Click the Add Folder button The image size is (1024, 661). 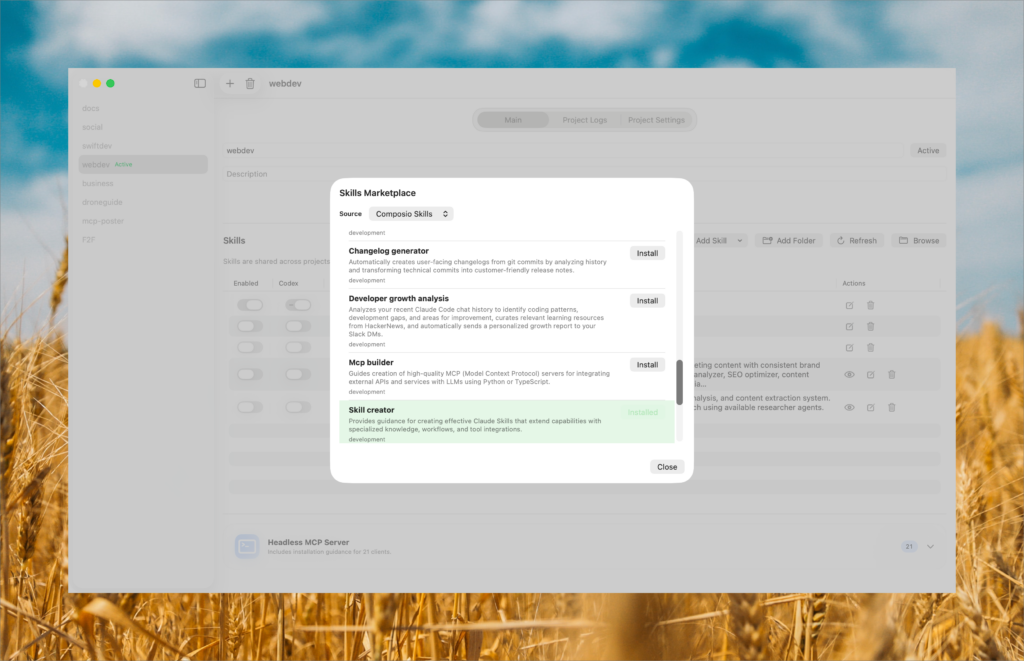[x=789, y=241]
